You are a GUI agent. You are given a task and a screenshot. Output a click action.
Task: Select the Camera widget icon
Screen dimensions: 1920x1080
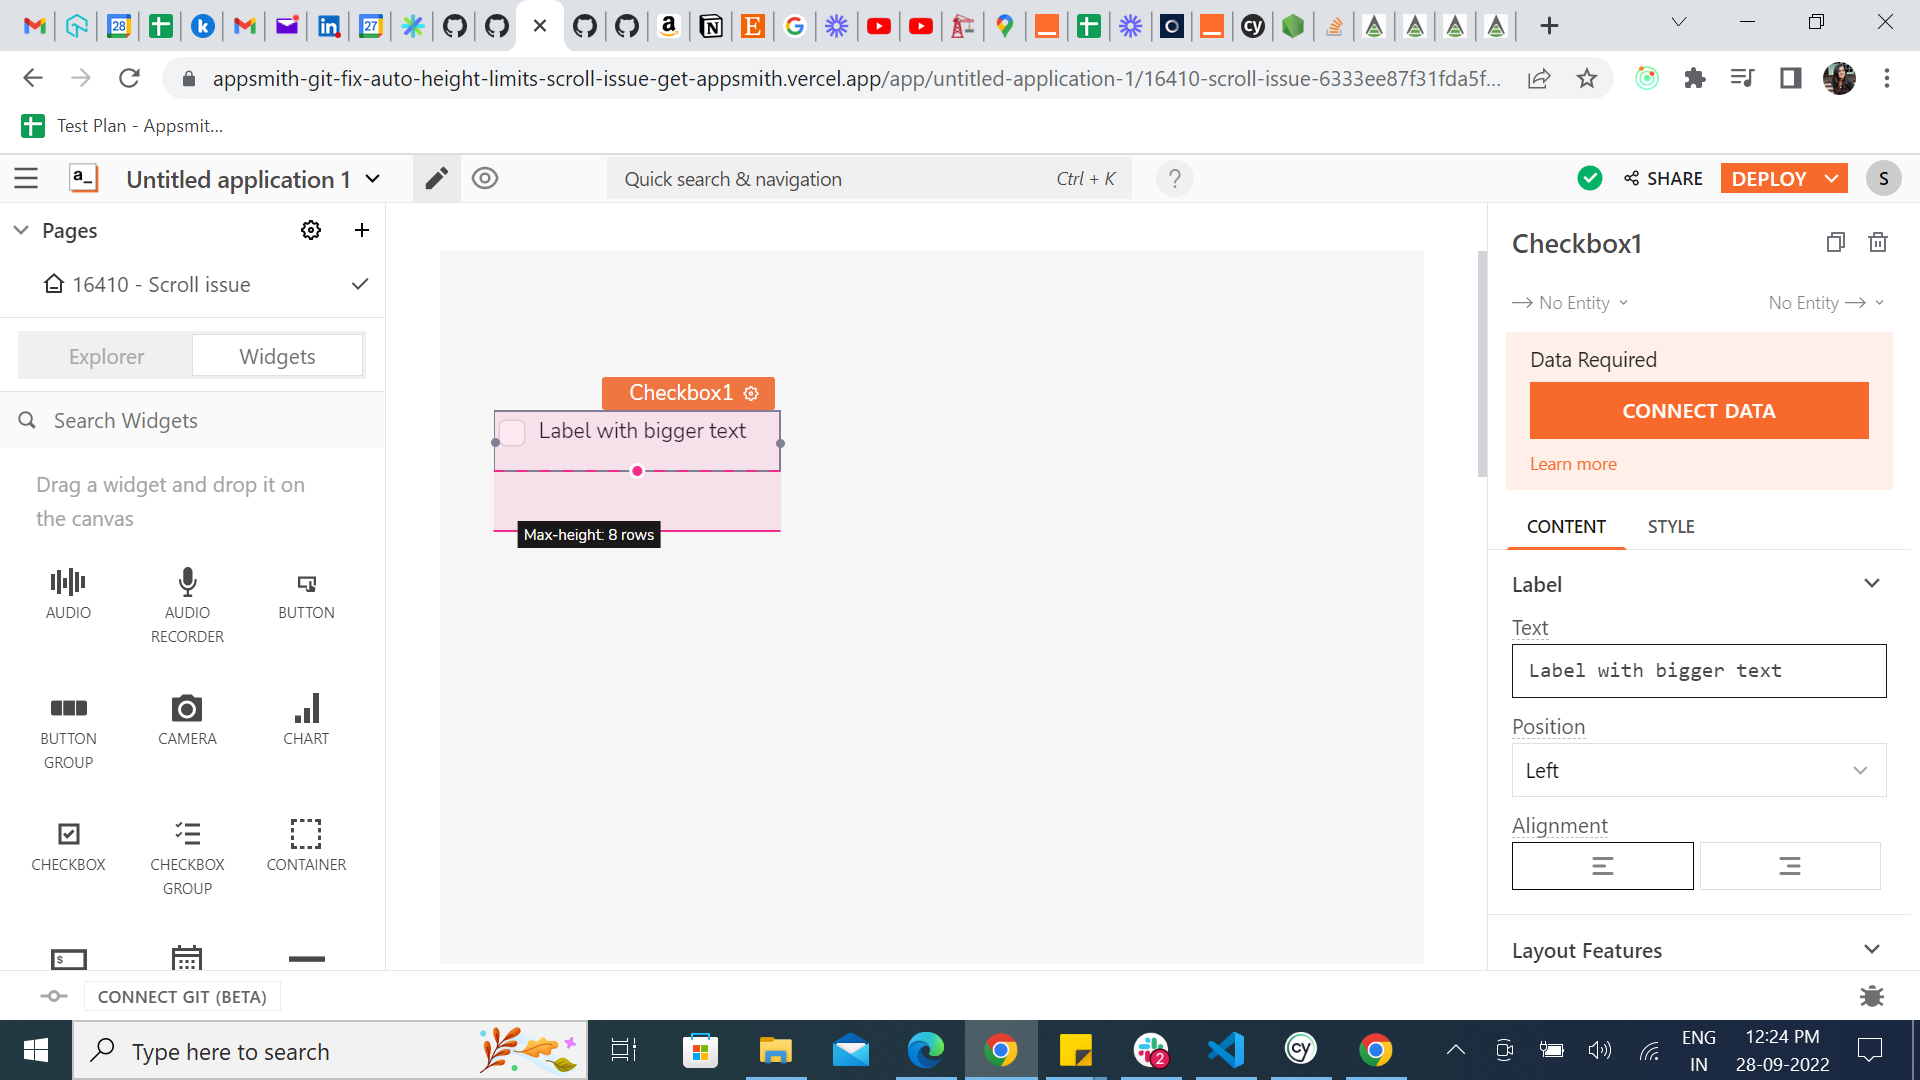[187, 710]
